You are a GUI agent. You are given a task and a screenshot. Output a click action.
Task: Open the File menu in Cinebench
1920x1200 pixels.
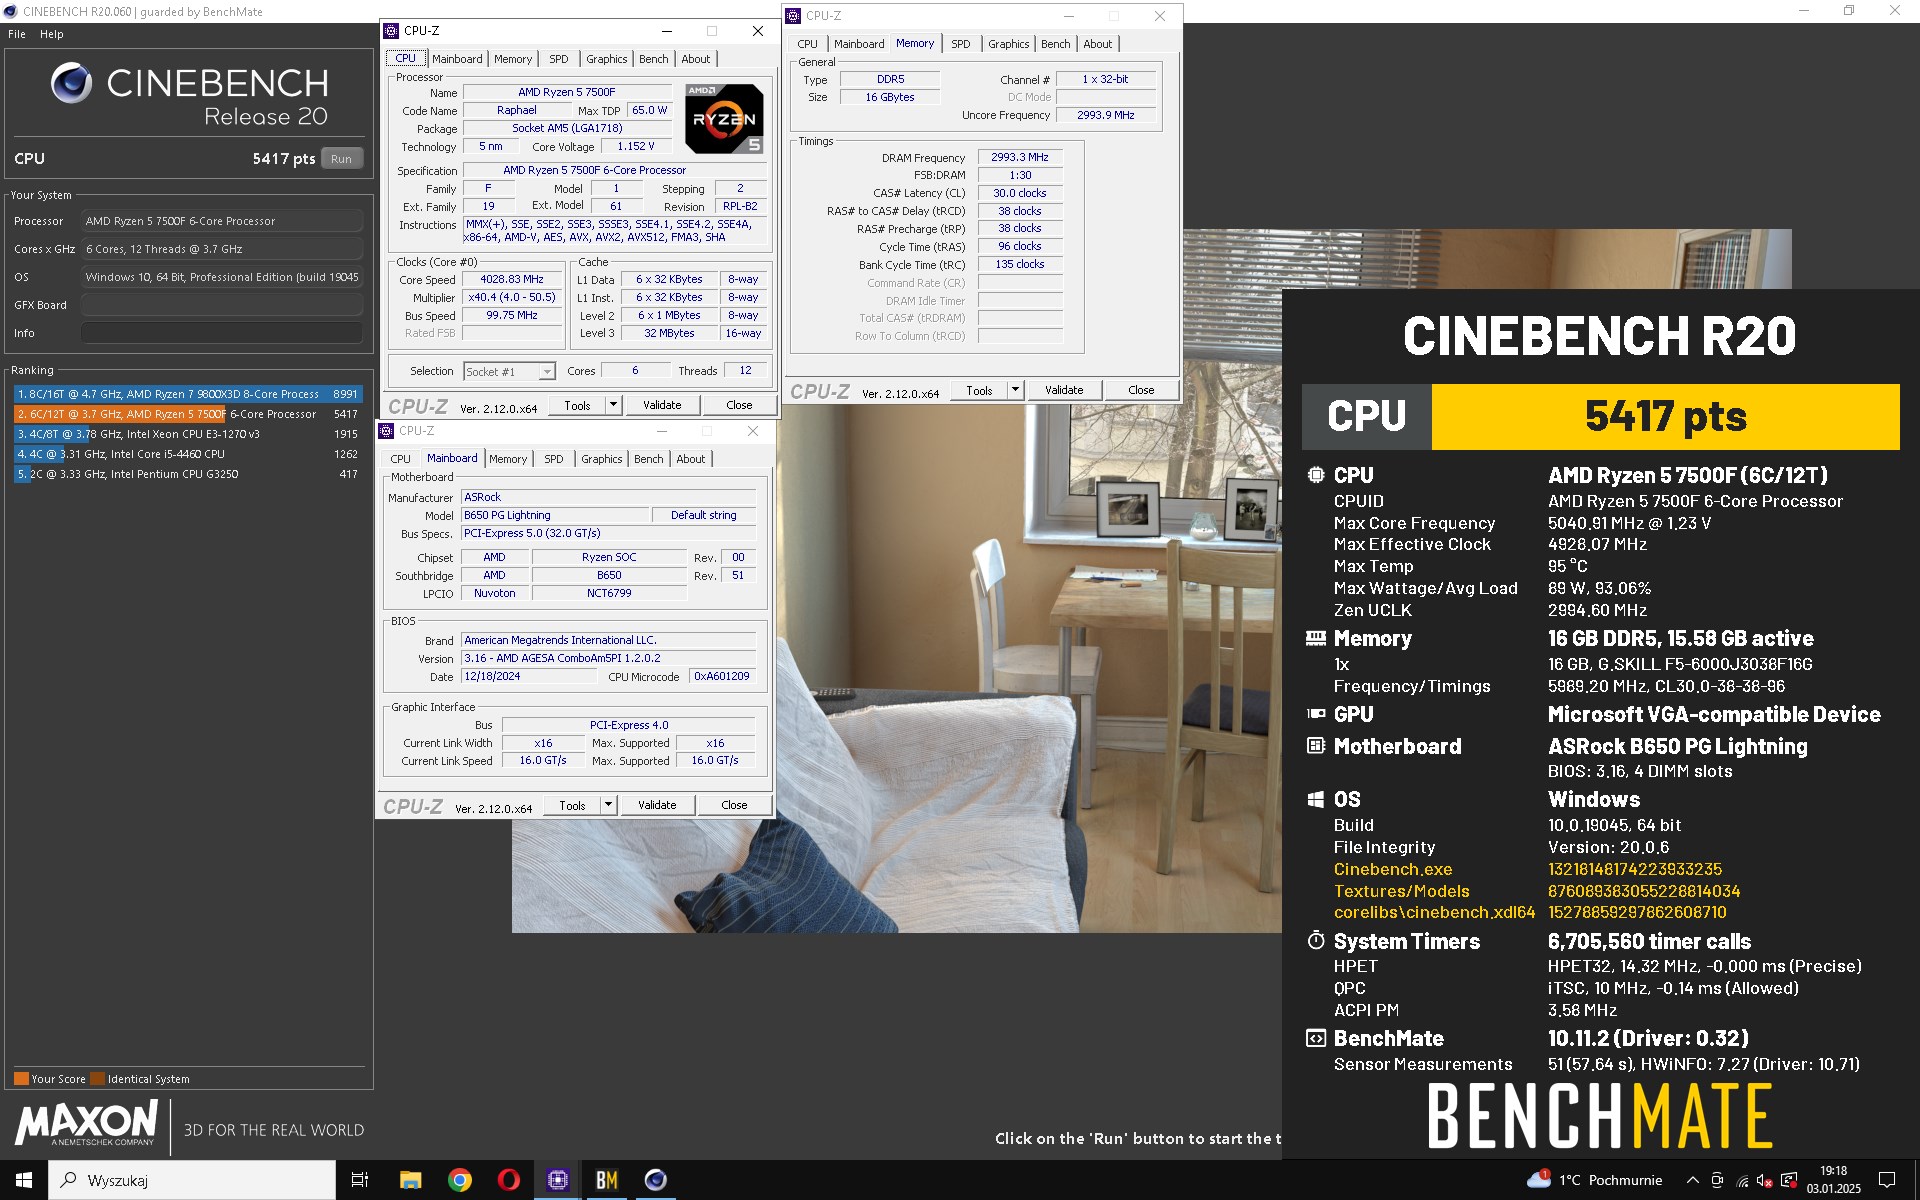point(17,34)
